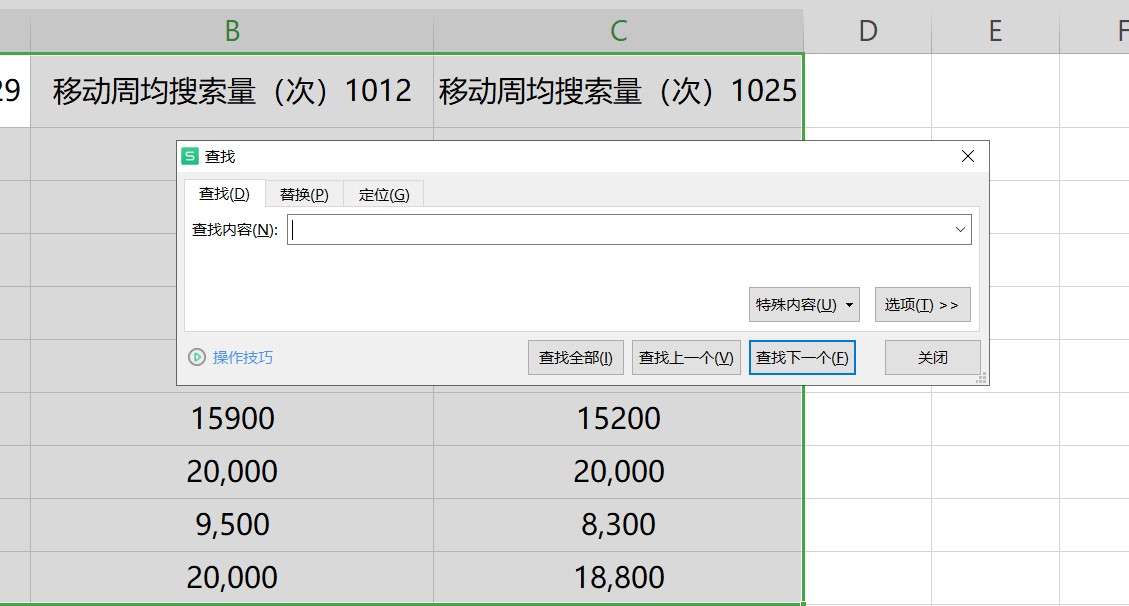Expand the 查找内容 history dropdown arrow
1129x606 pixels.
coord(960,230)
